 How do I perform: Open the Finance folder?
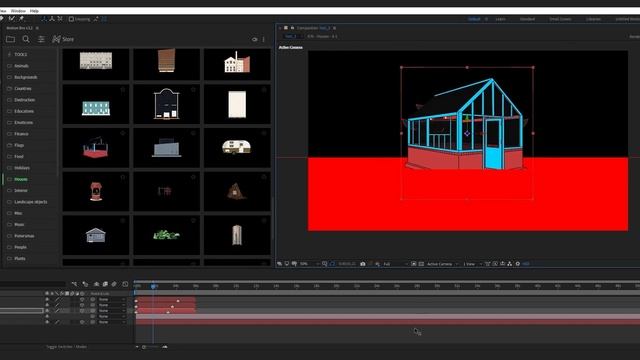pyautogui.click(x=21, y=134)
